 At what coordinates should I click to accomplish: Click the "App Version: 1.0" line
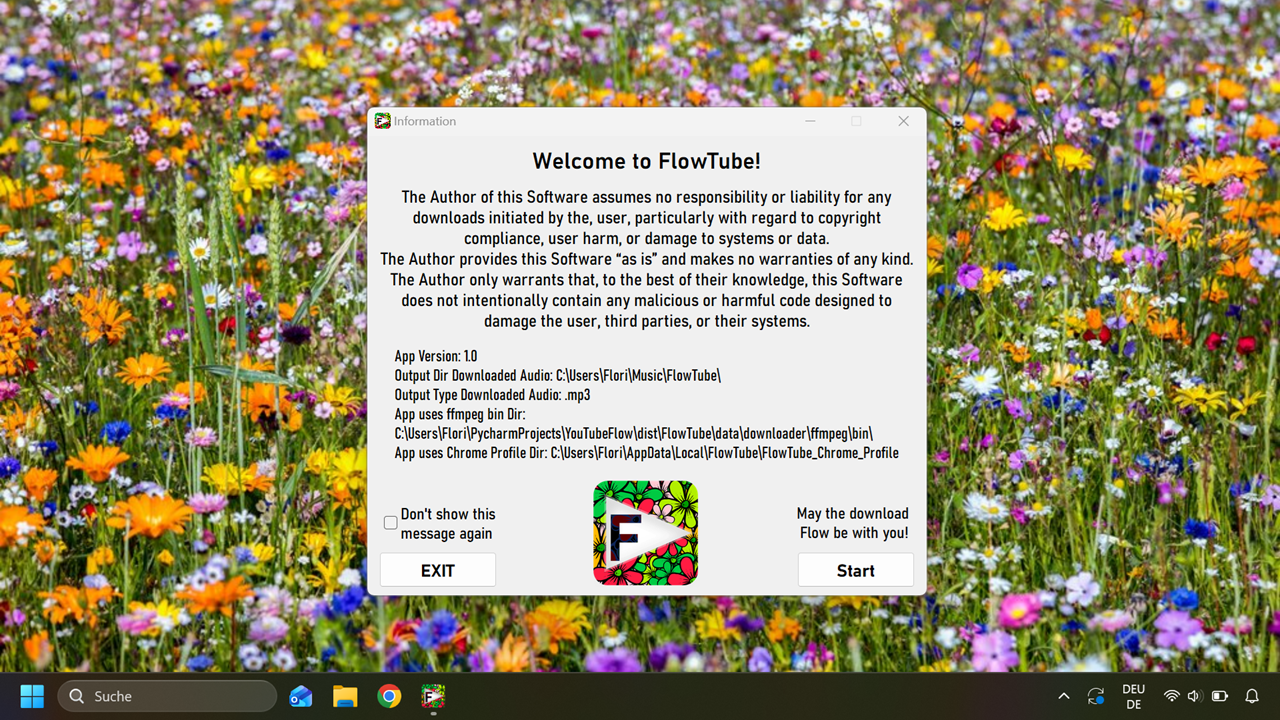(x=436, y=356)
